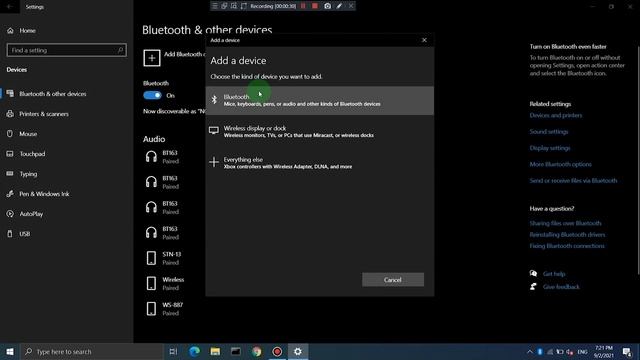Turn off the Bluetooth toggle switch
This screenshot has height=360, width=640.
click(153, 95)
